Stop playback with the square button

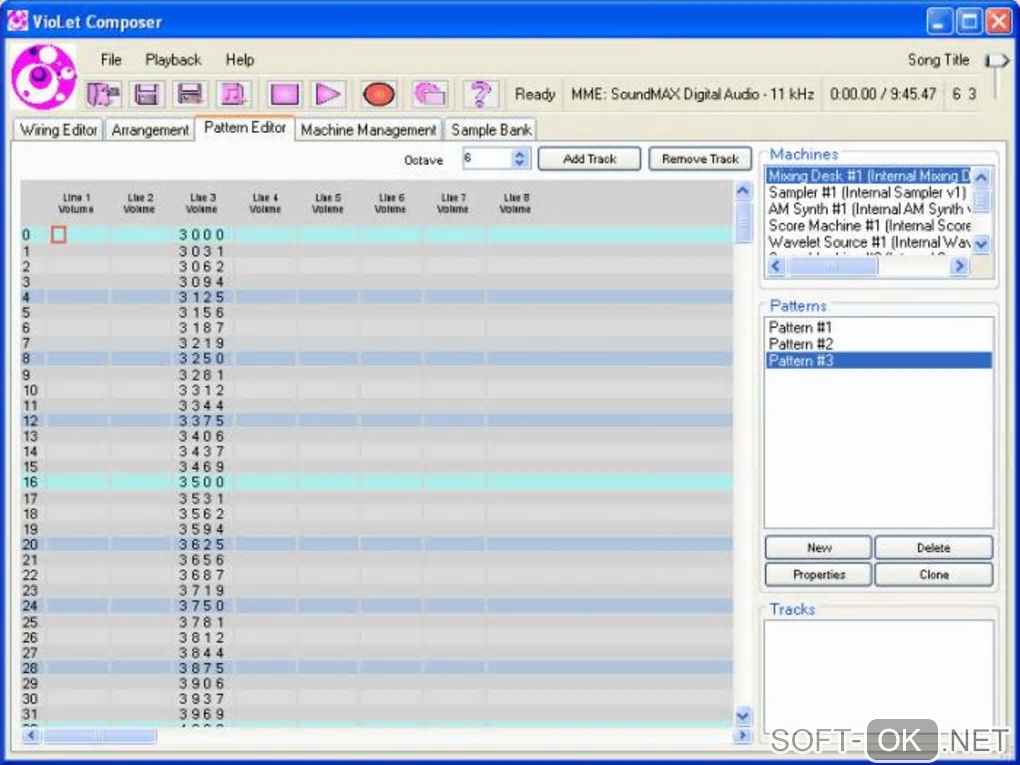[284, 94]
